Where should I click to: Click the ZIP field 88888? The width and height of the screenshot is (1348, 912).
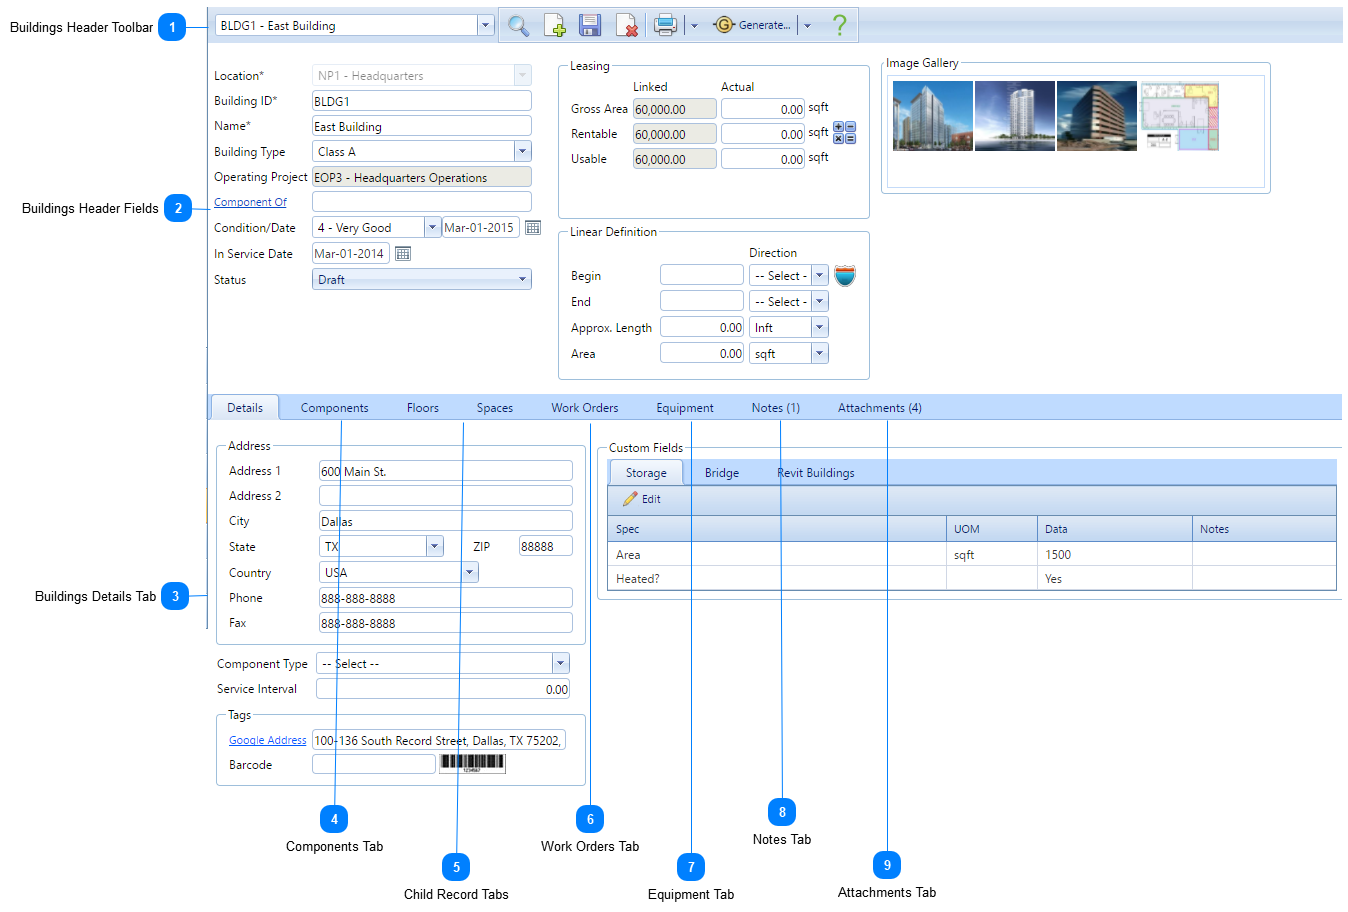click(546, 546)
